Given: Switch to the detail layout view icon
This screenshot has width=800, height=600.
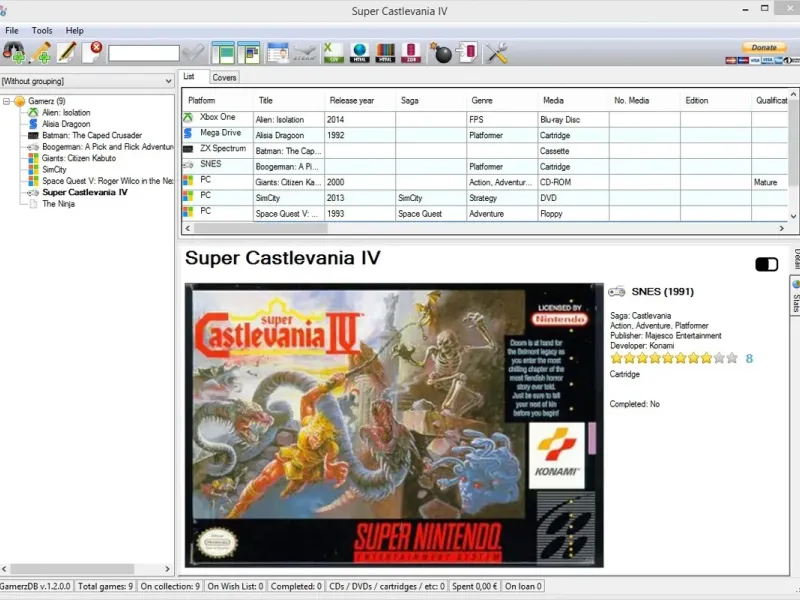Looking at the screenshot, I should point(223,53).
